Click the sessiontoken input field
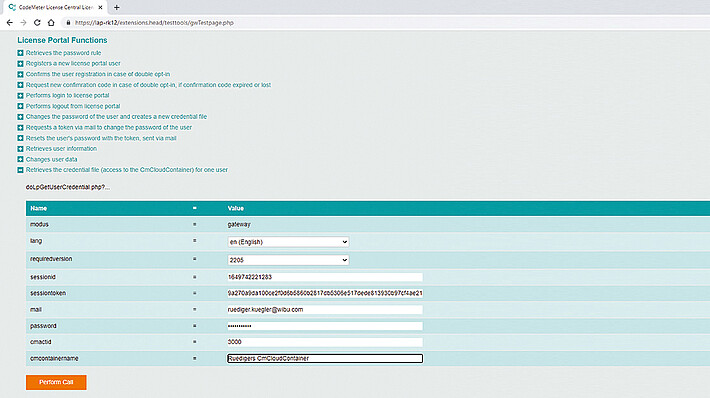Image resolution: width=710 pixels, height=398 pixels. click(325, 293)
